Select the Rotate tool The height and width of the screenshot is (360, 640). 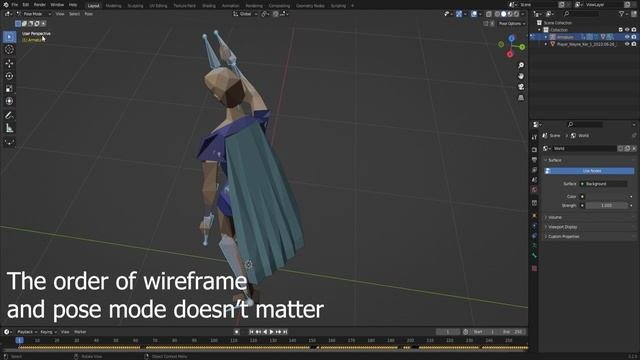pos(9,76)
